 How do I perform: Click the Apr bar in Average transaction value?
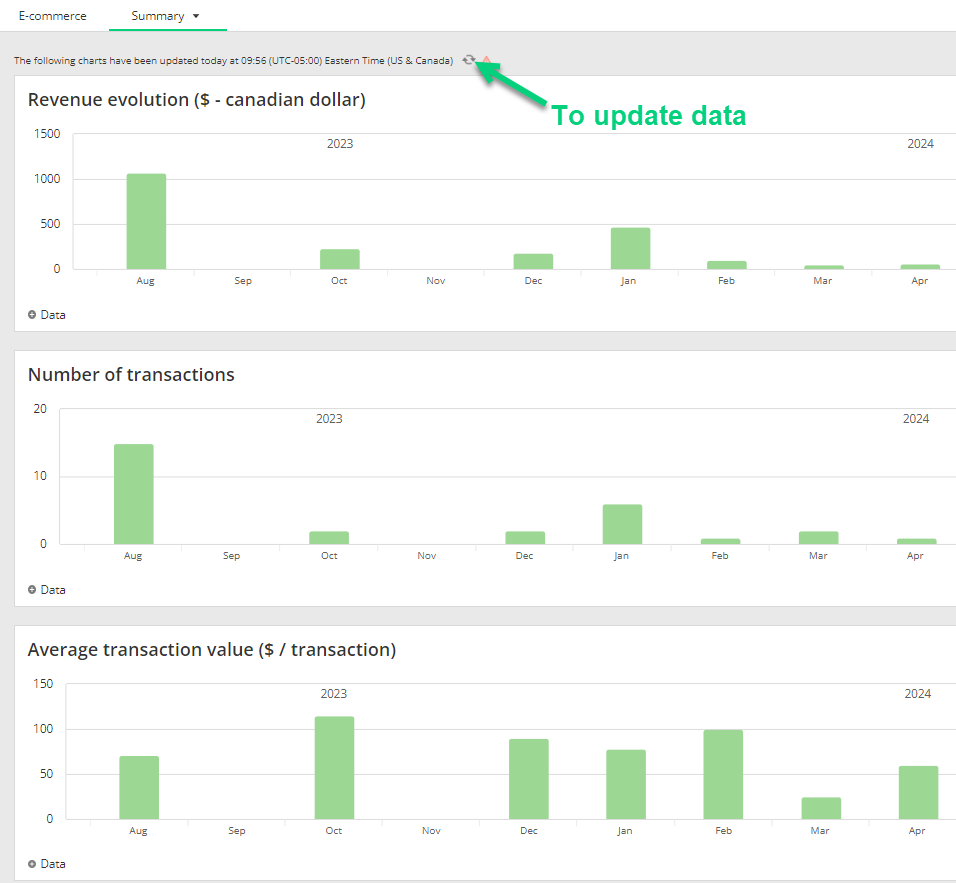tap(918, 793)
